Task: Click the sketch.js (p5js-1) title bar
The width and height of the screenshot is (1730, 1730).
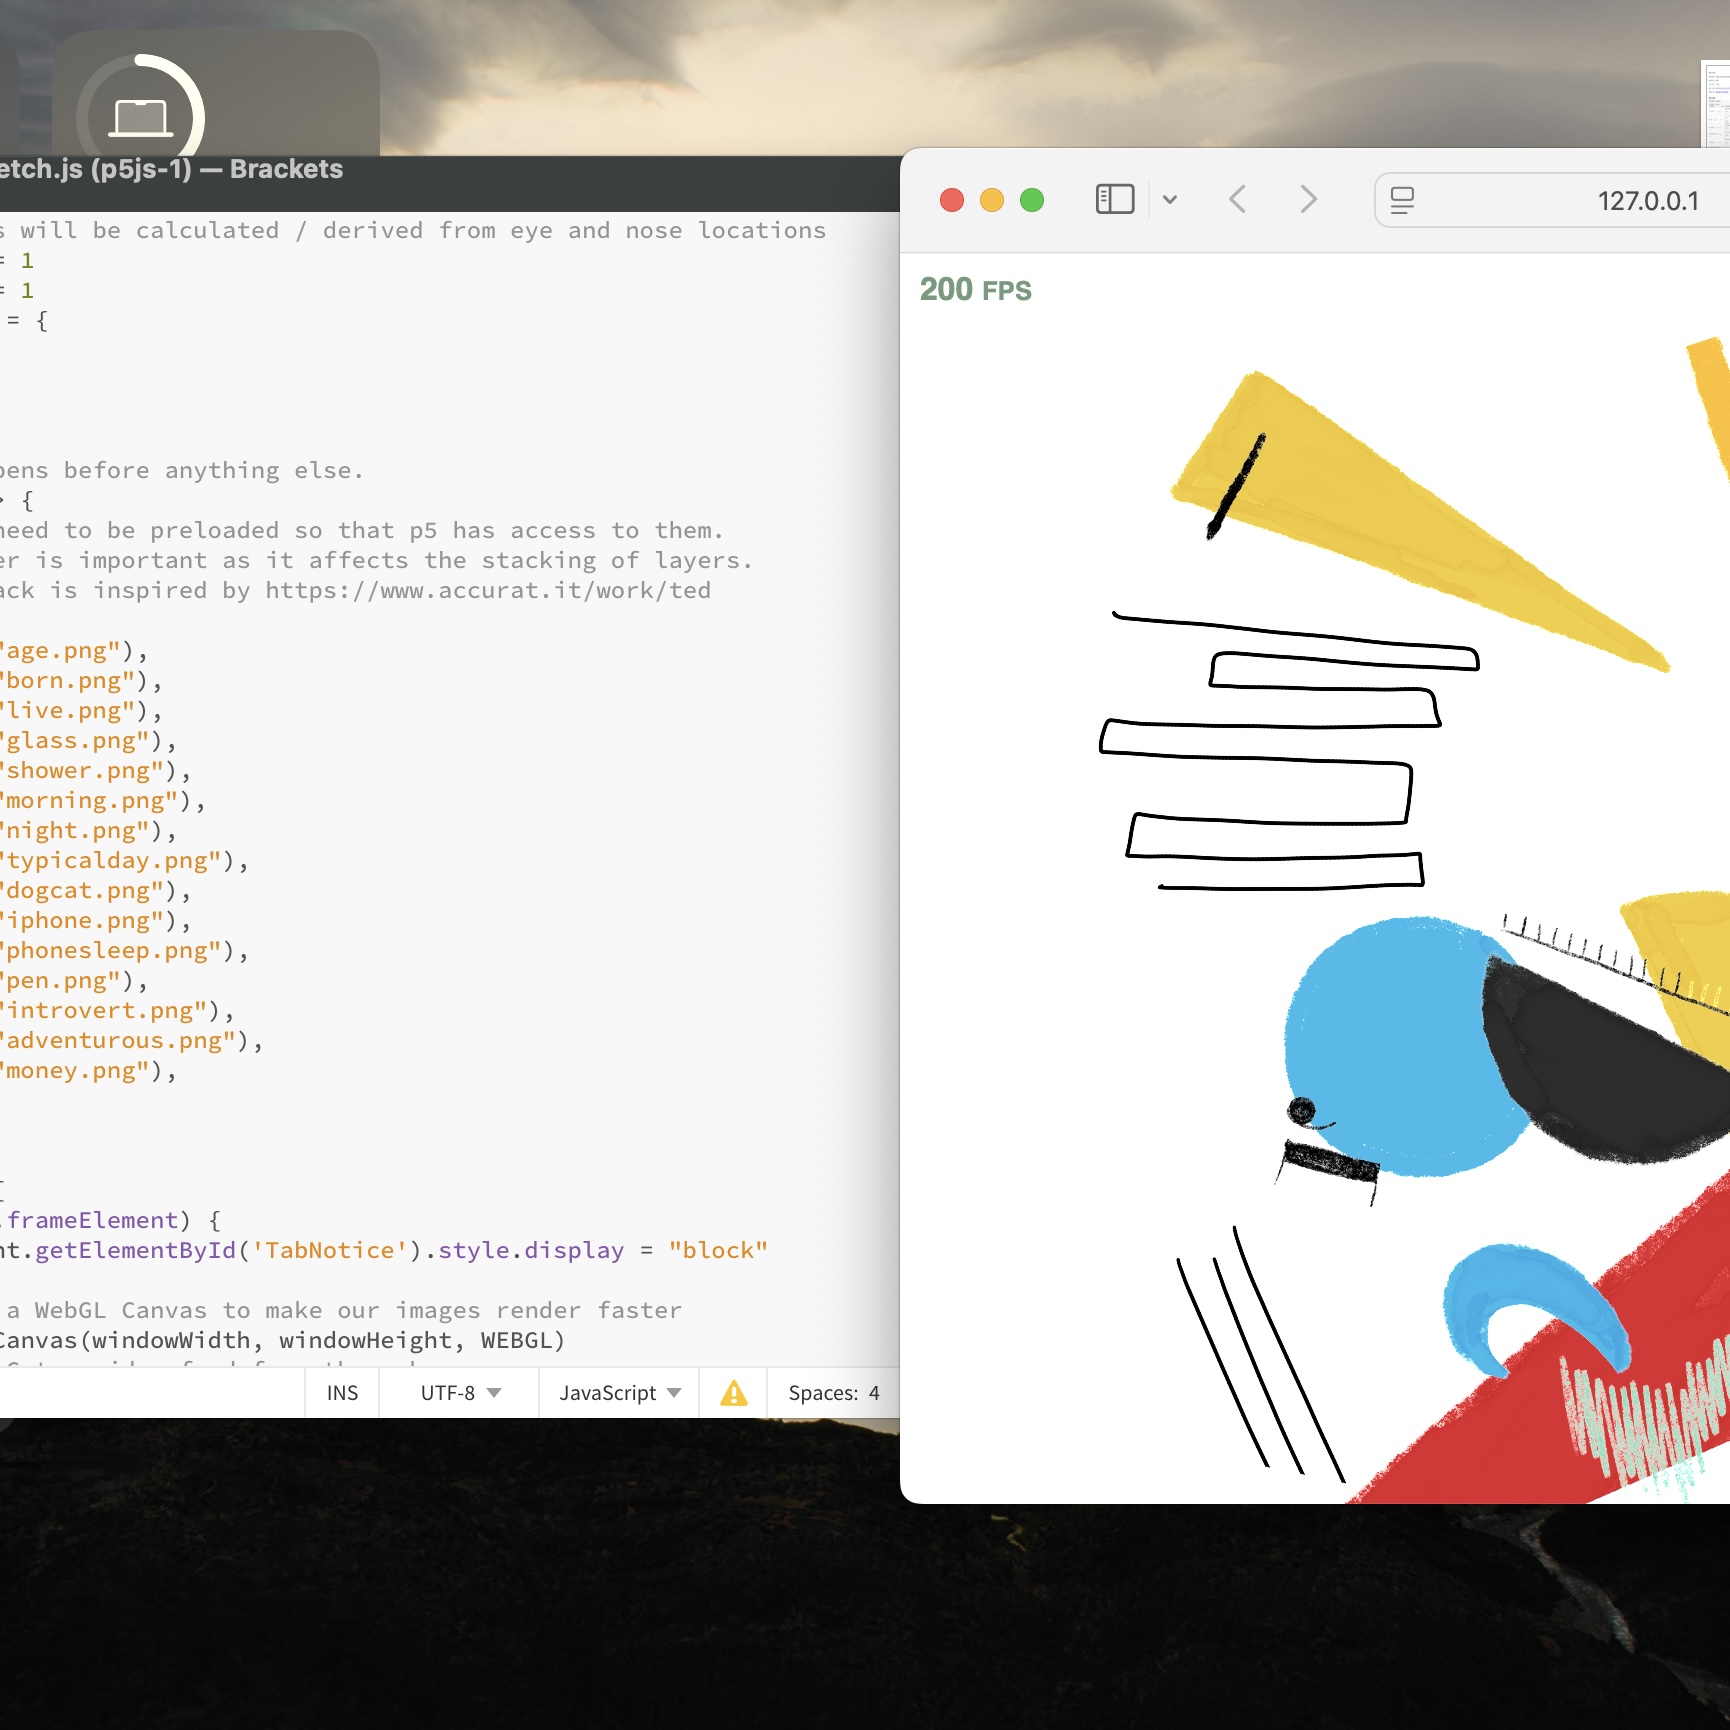Action: 170,169
